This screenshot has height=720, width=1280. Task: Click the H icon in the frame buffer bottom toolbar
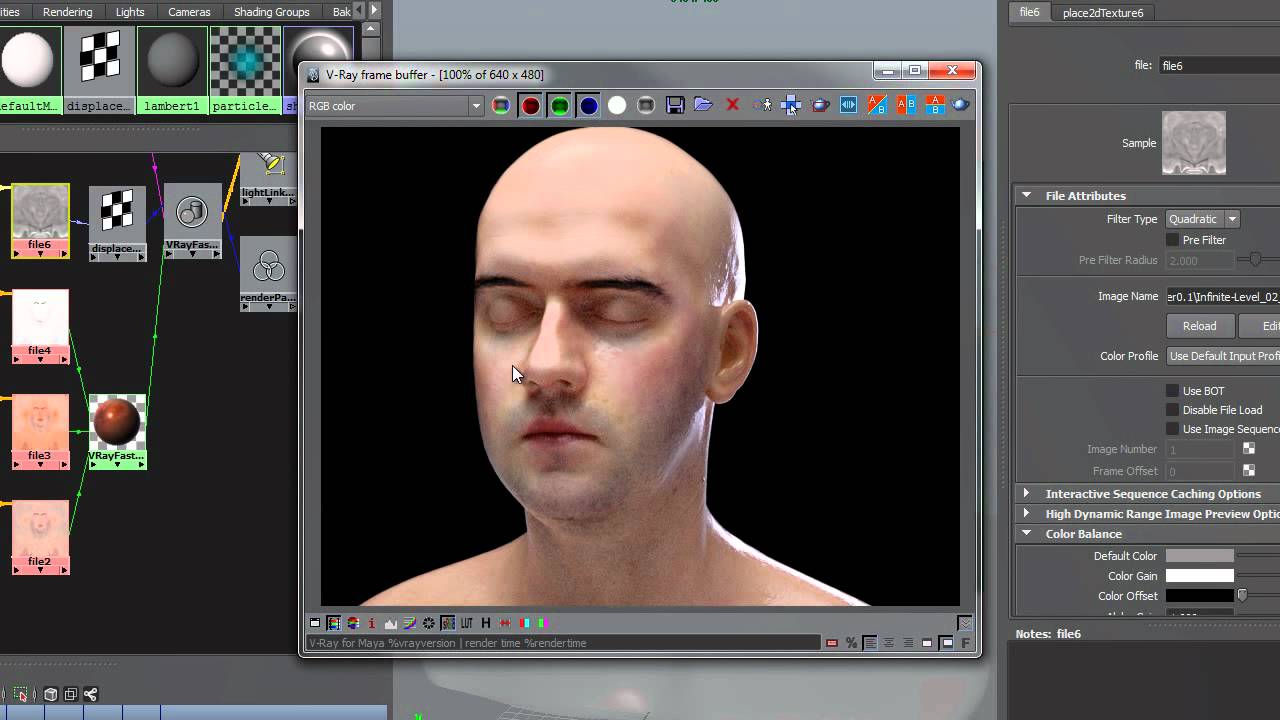coord(486,623)
